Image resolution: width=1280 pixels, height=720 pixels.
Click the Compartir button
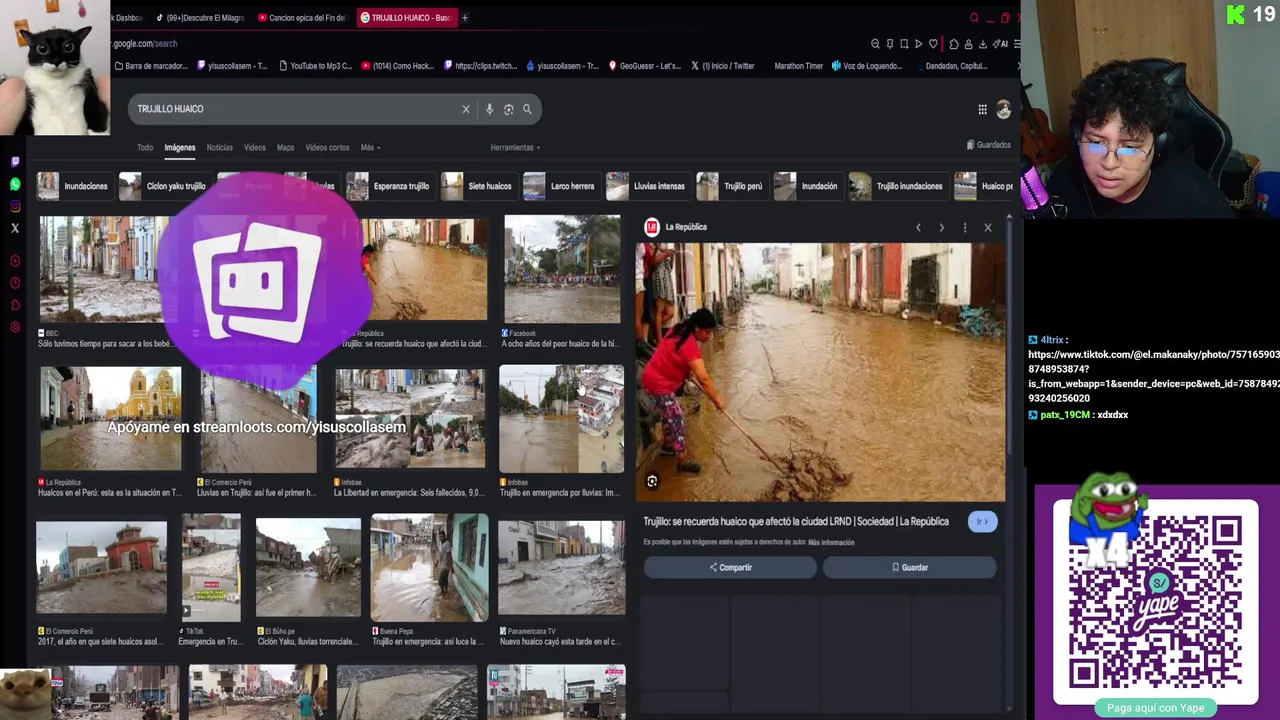730,567
